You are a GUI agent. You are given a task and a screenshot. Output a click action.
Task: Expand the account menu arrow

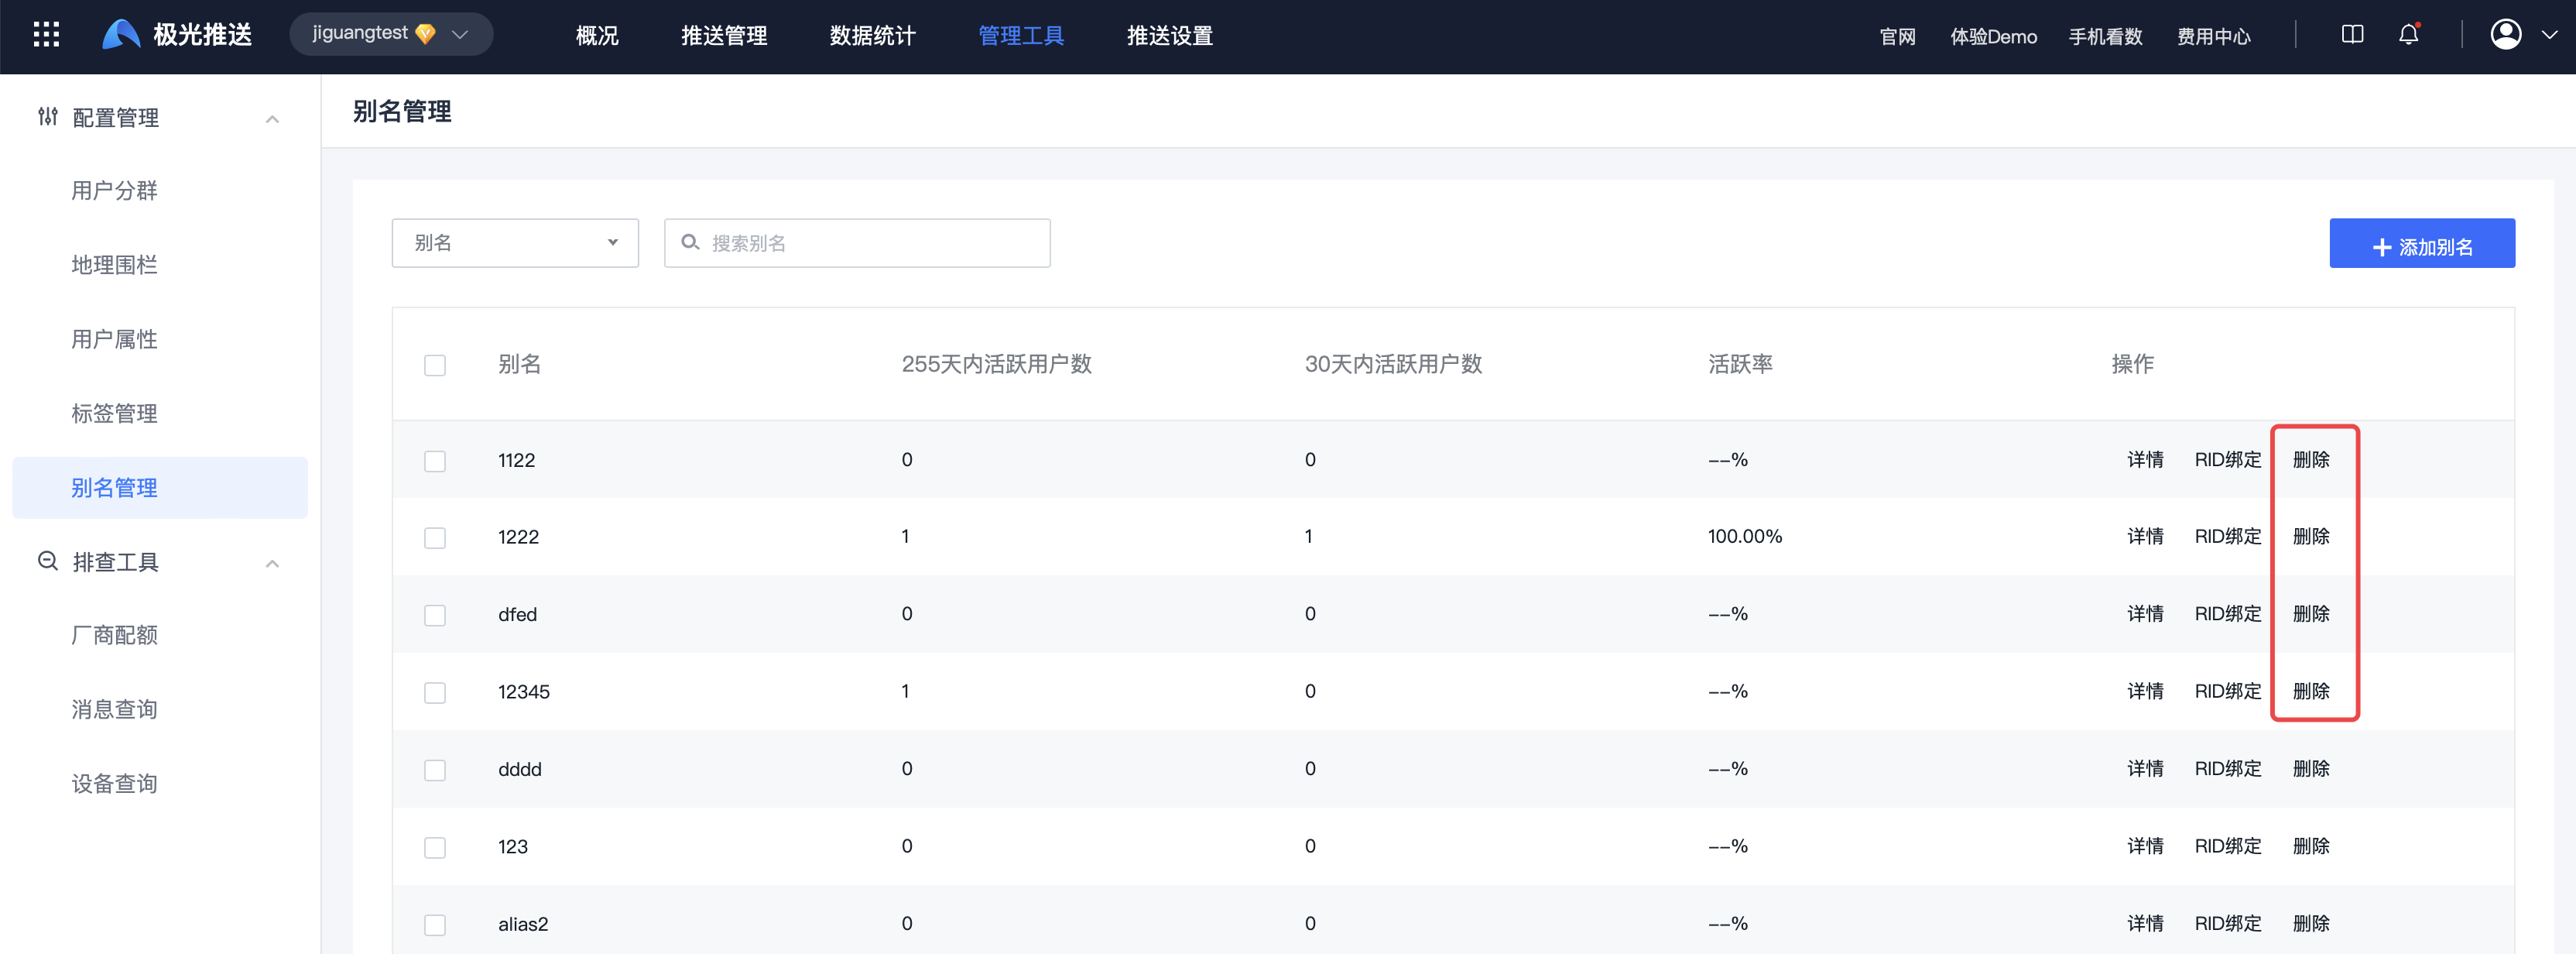2549,35
